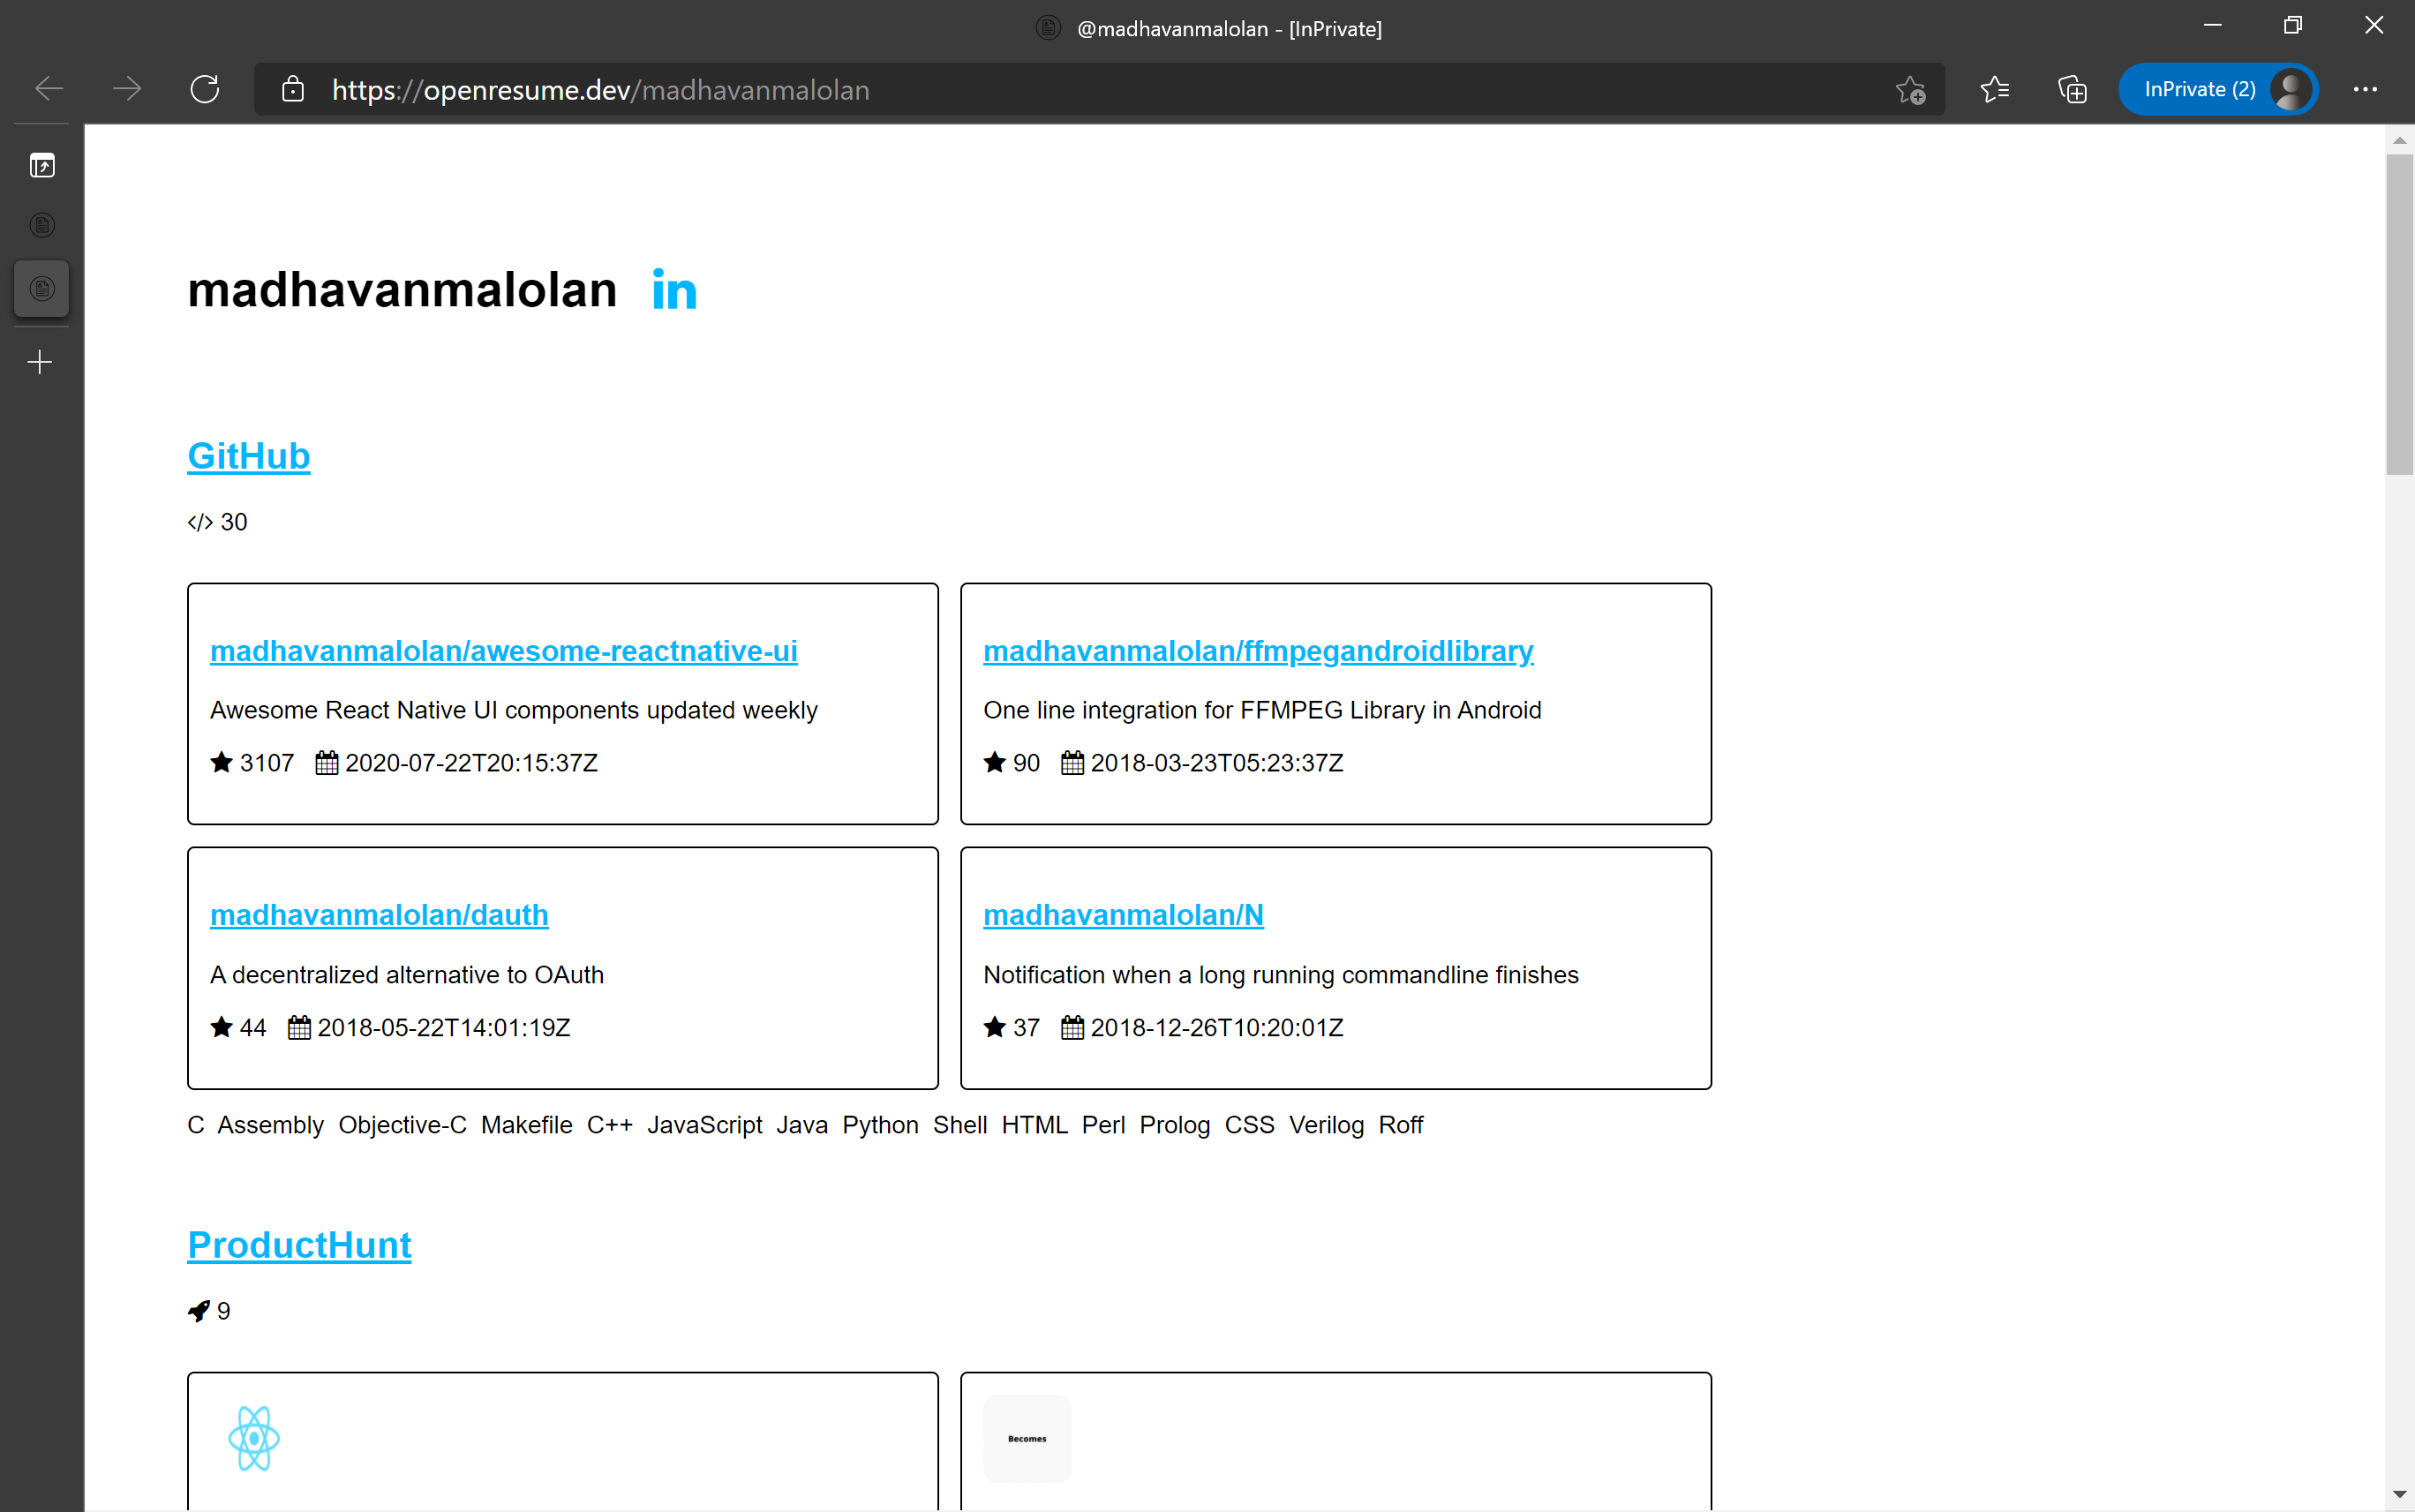Click the forward navigation arrow

127,89
